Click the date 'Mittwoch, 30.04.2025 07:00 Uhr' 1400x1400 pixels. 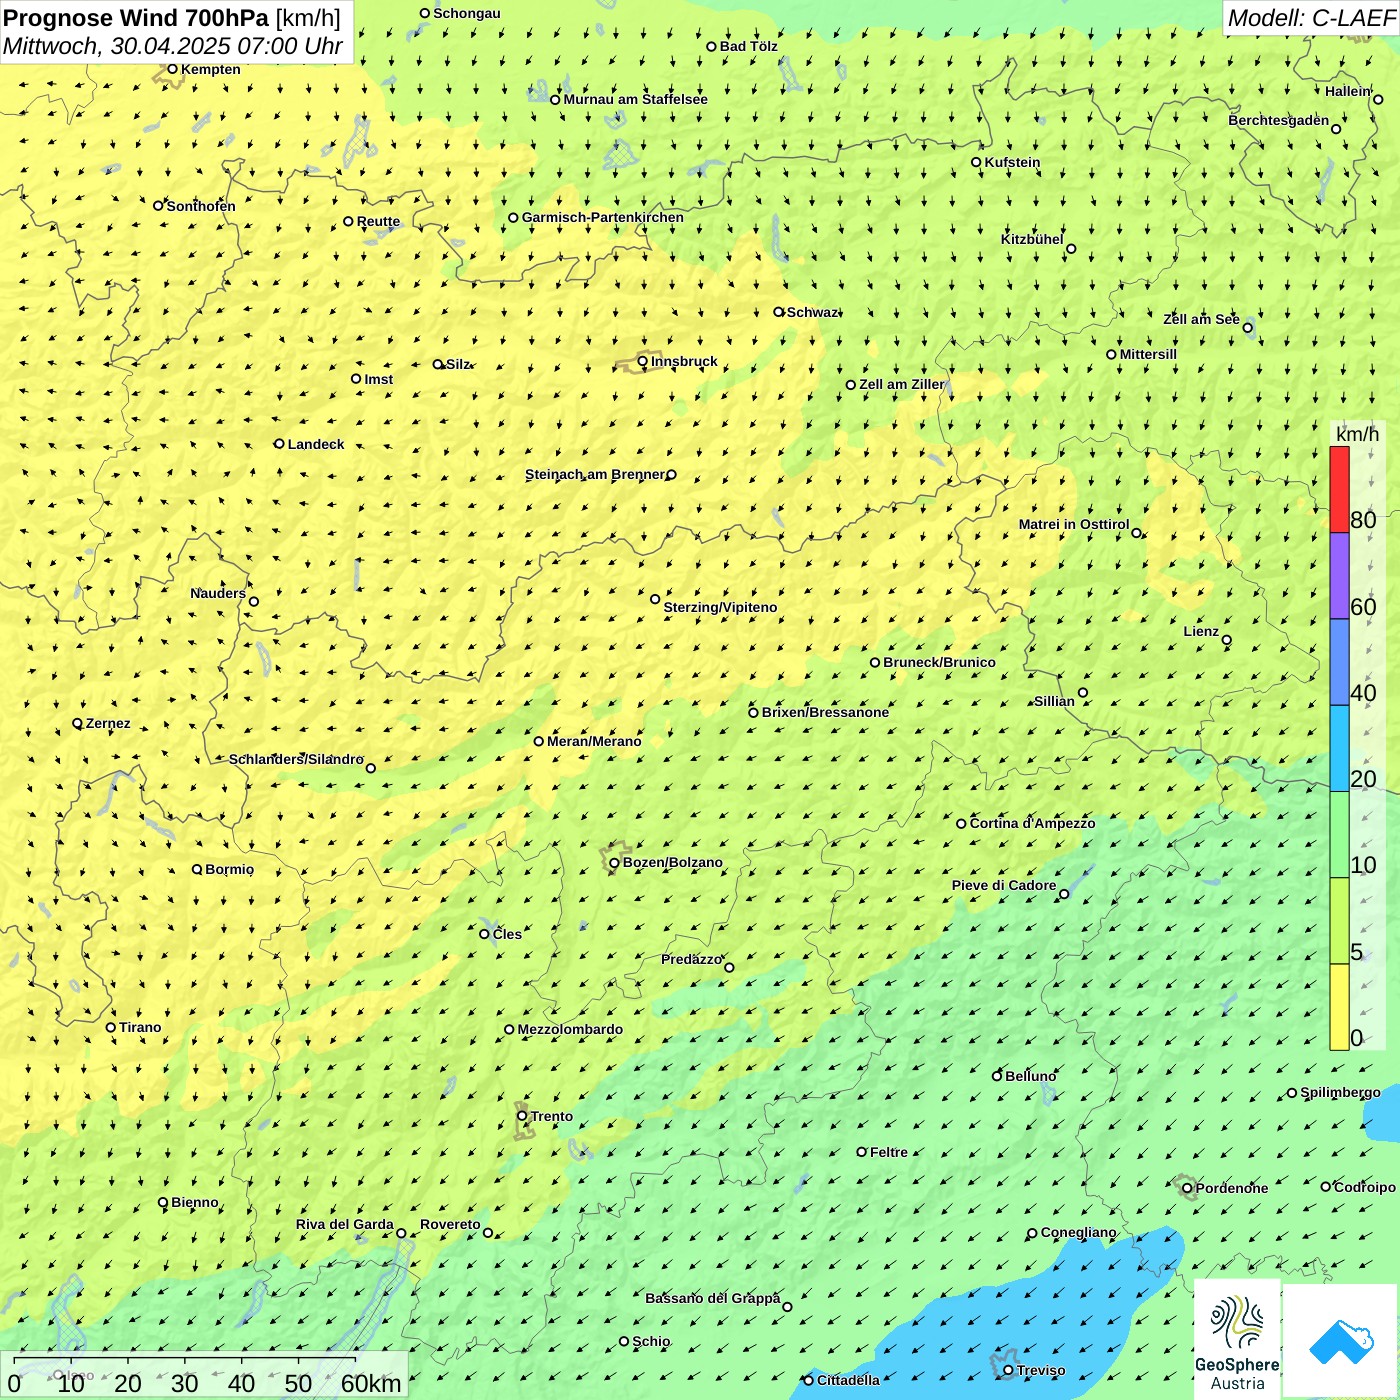(x=173, y=46)
